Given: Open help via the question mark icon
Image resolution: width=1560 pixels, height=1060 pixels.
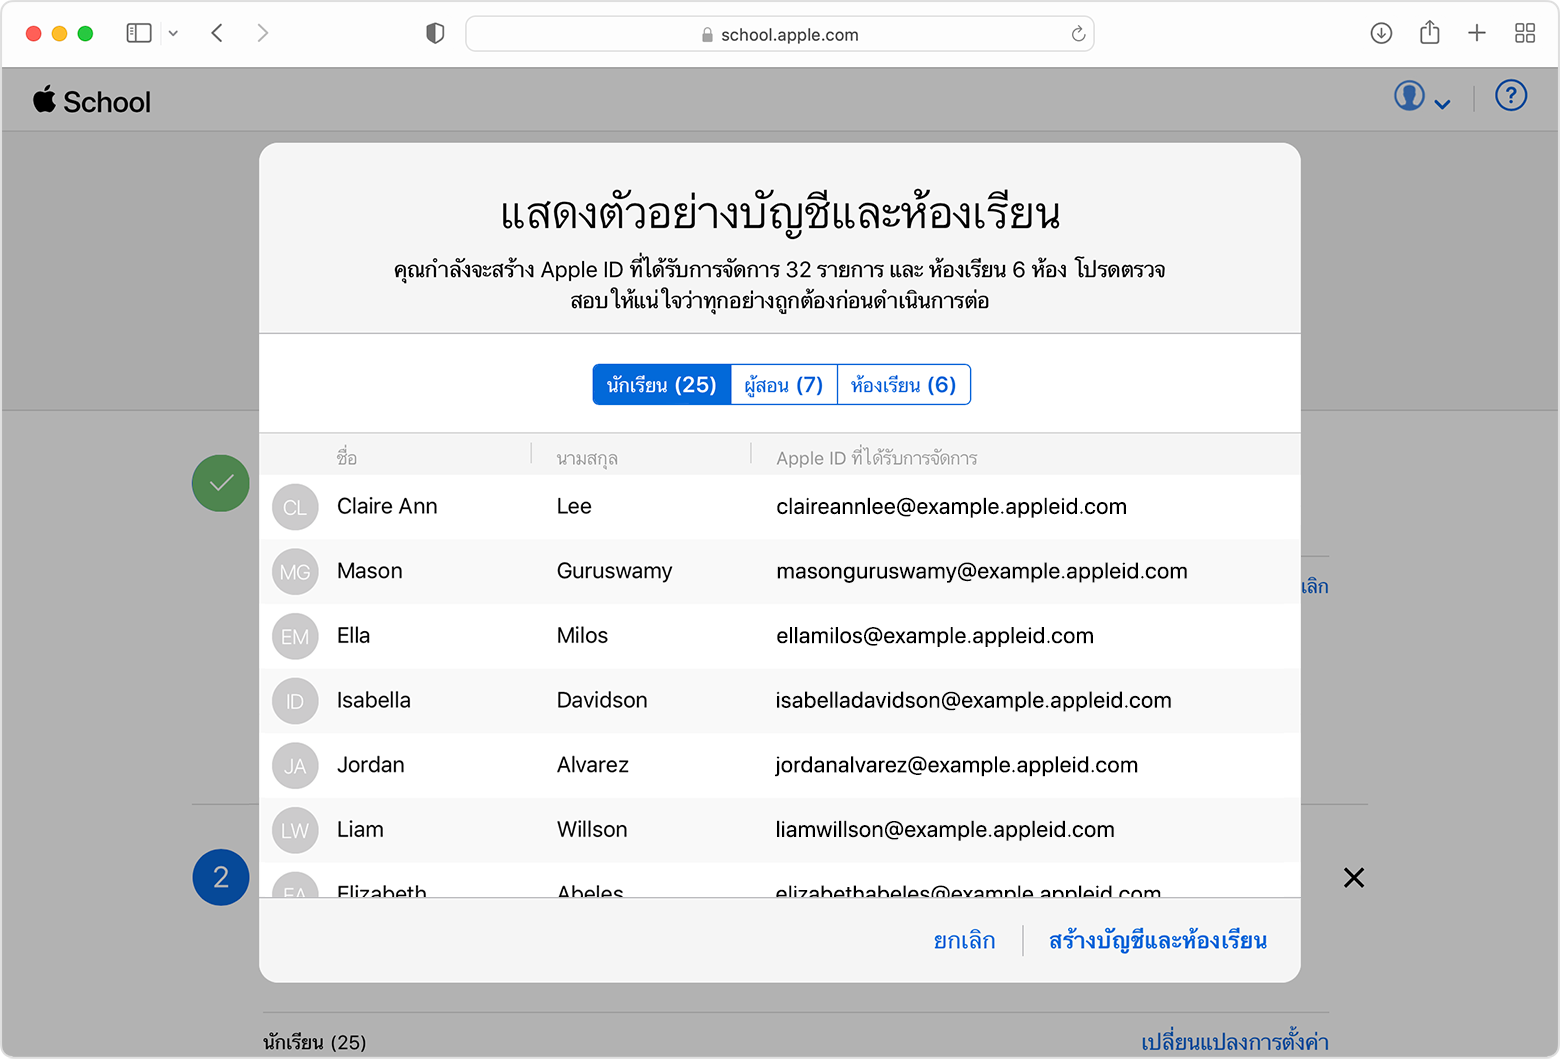Looking at the screenshot, I should click(x=1510, y=96).
